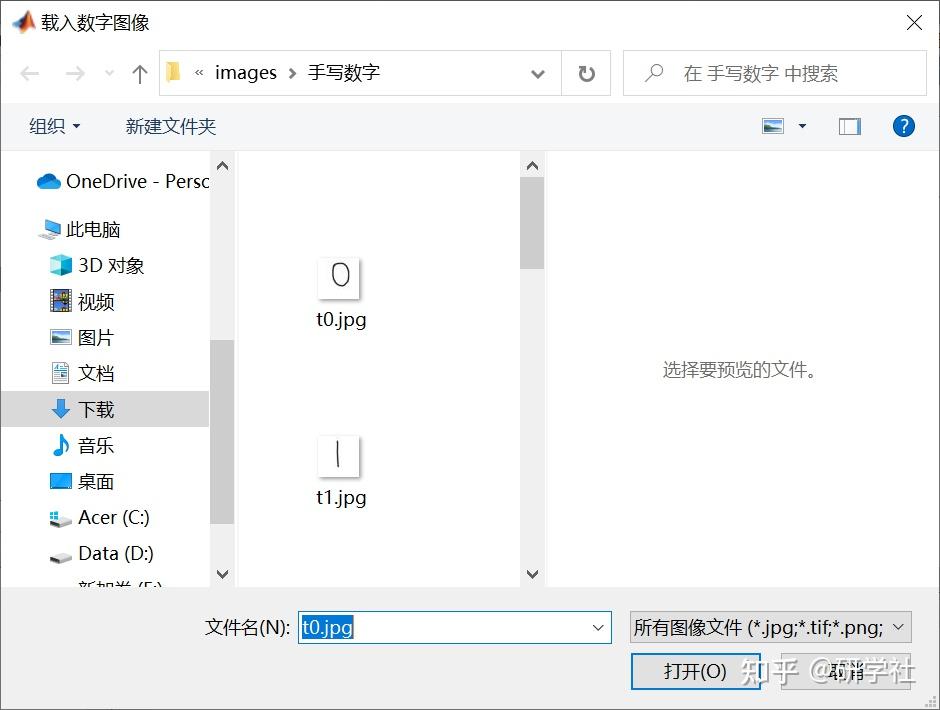940x710 pixels.
Task: Select the t1.jpg thumbnail
Action: click(x=340, y=455)
